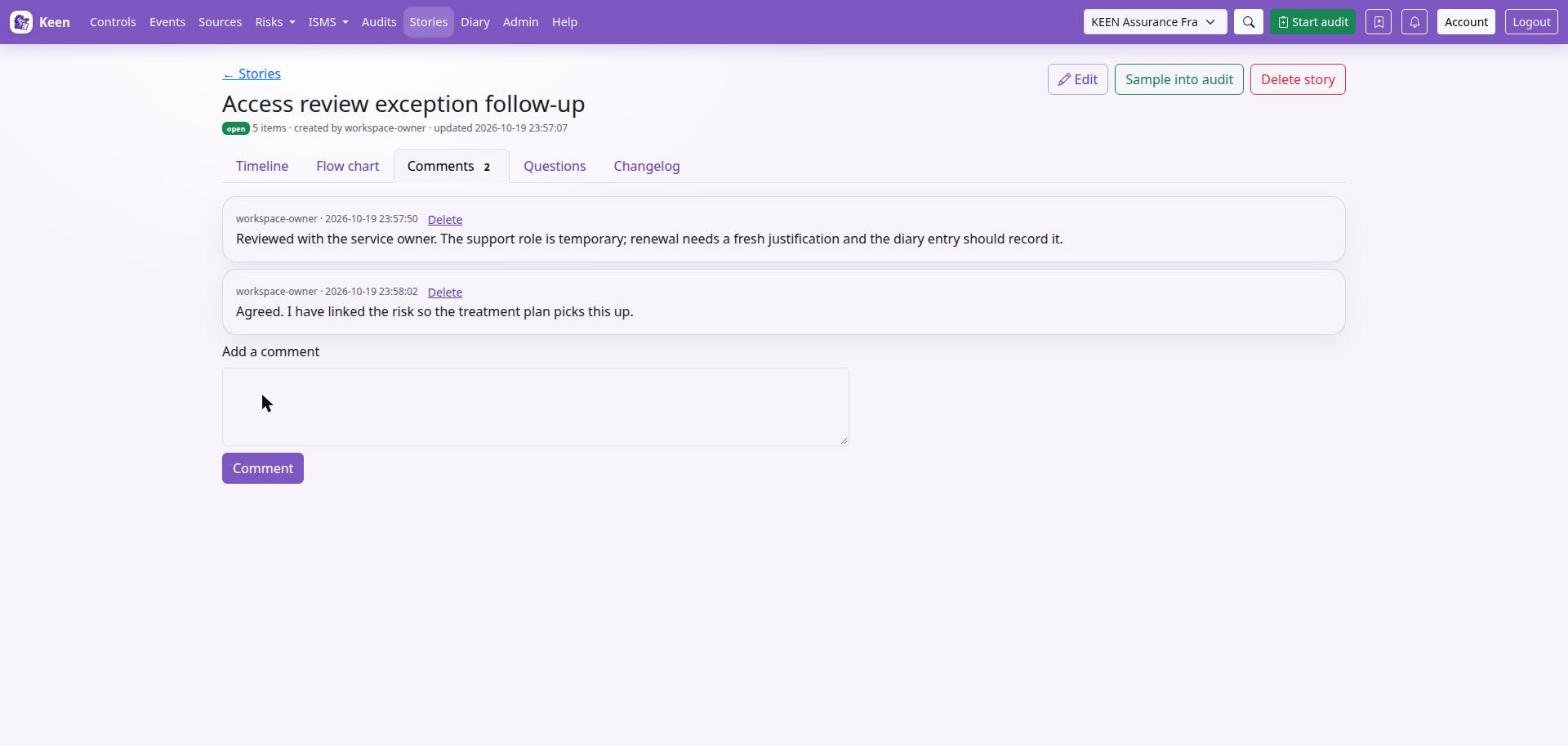Go back via the ← Stories link
This screenshot has width=1568, height=746.
point(251,74)
